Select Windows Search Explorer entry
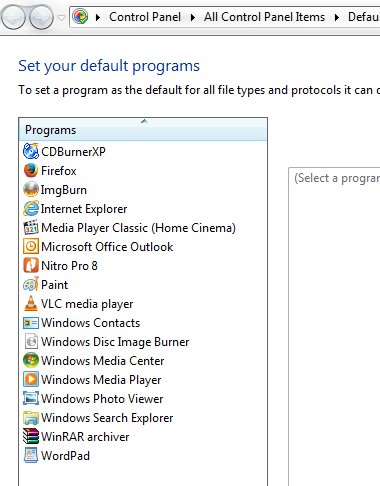 (107, 418)
